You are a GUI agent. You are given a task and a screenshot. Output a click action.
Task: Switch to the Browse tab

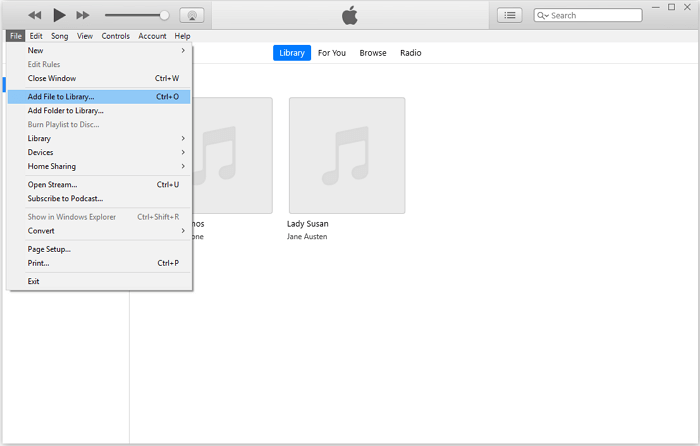tap(373, 53)
